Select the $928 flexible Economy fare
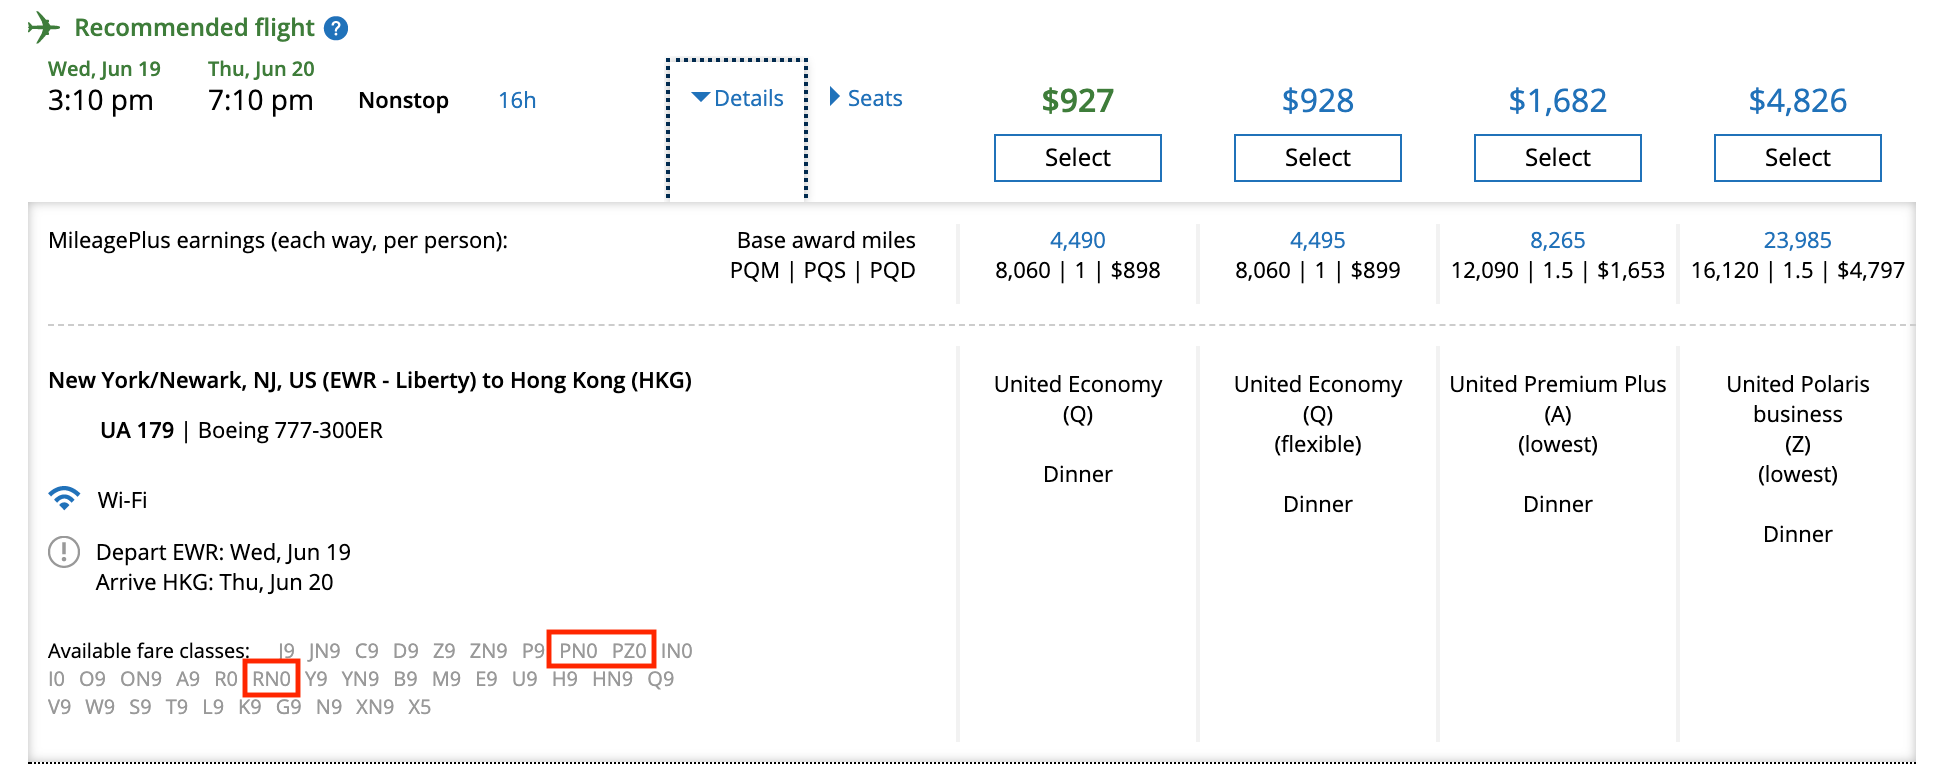Screen dimensions: 1936x776 pos(1317,158)
